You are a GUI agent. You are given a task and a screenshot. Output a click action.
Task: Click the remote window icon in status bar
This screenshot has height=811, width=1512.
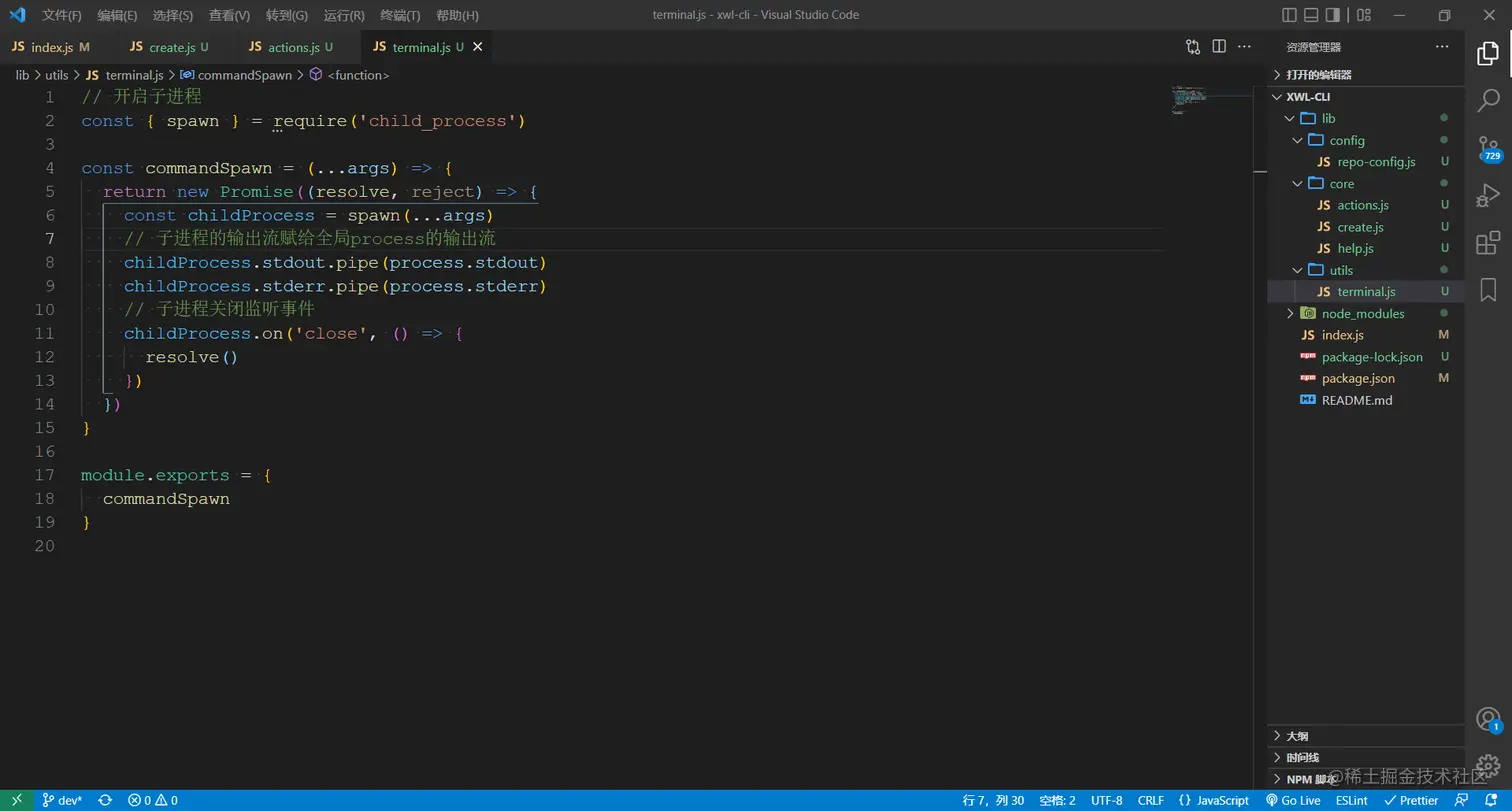(17, 800)
